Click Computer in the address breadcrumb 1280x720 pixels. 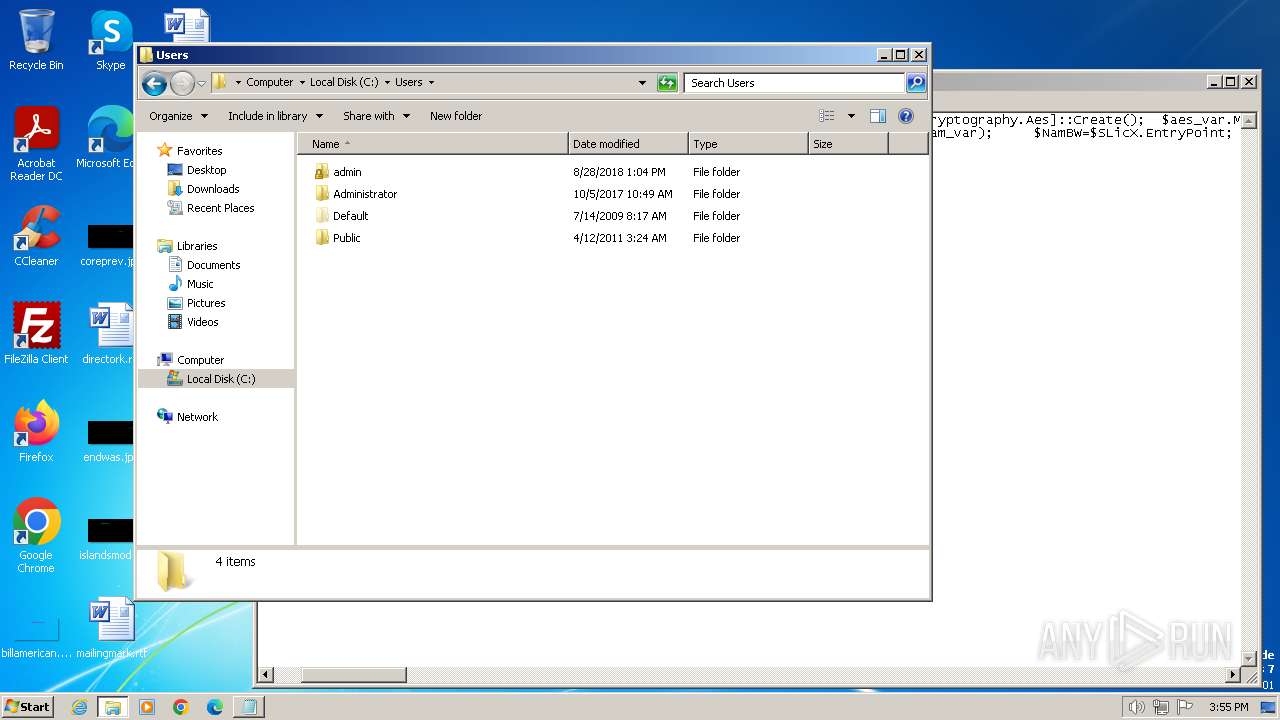(x=270, y=83)
